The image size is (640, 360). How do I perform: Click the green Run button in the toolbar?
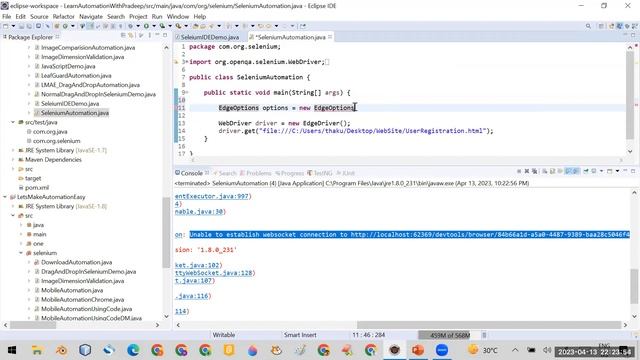146,26
